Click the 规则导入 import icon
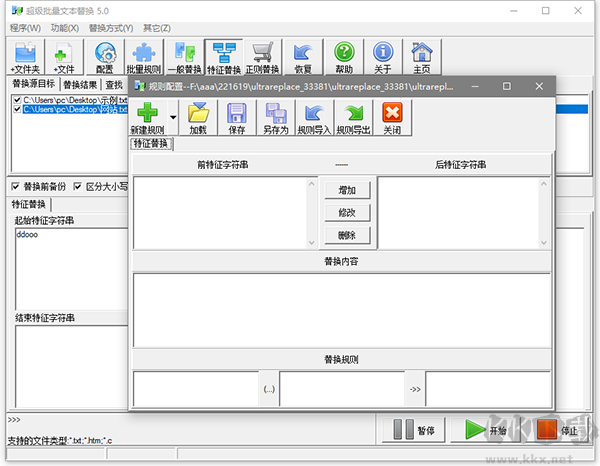This screenshot has width=600, height=466. [315, 113]
